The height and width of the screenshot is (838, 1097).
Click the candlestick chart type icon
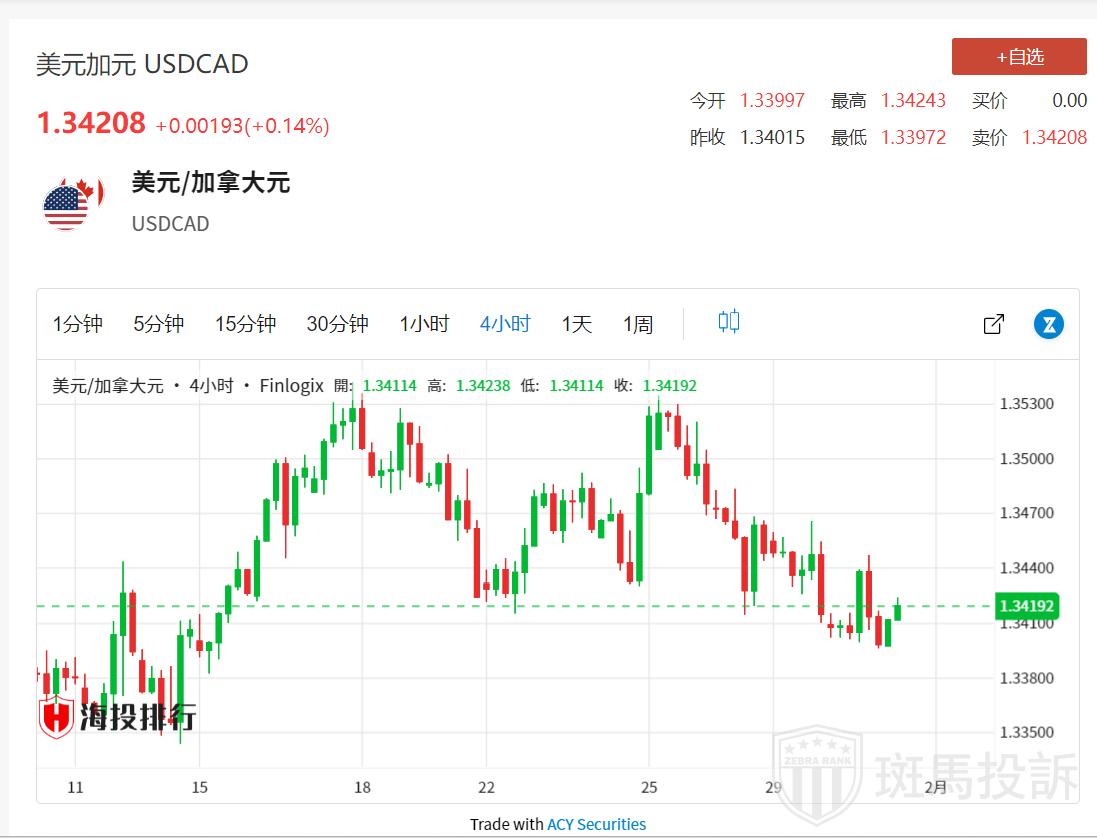[x=729, y=322]
